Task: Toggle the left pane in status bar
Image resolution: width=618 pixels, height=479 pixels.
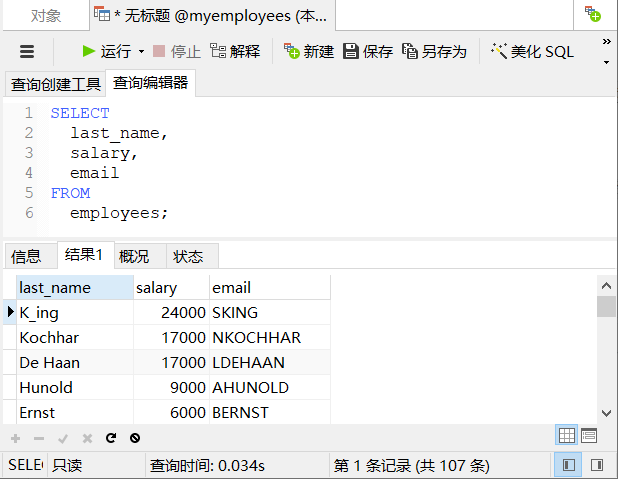Action: (x=568, y=465)
